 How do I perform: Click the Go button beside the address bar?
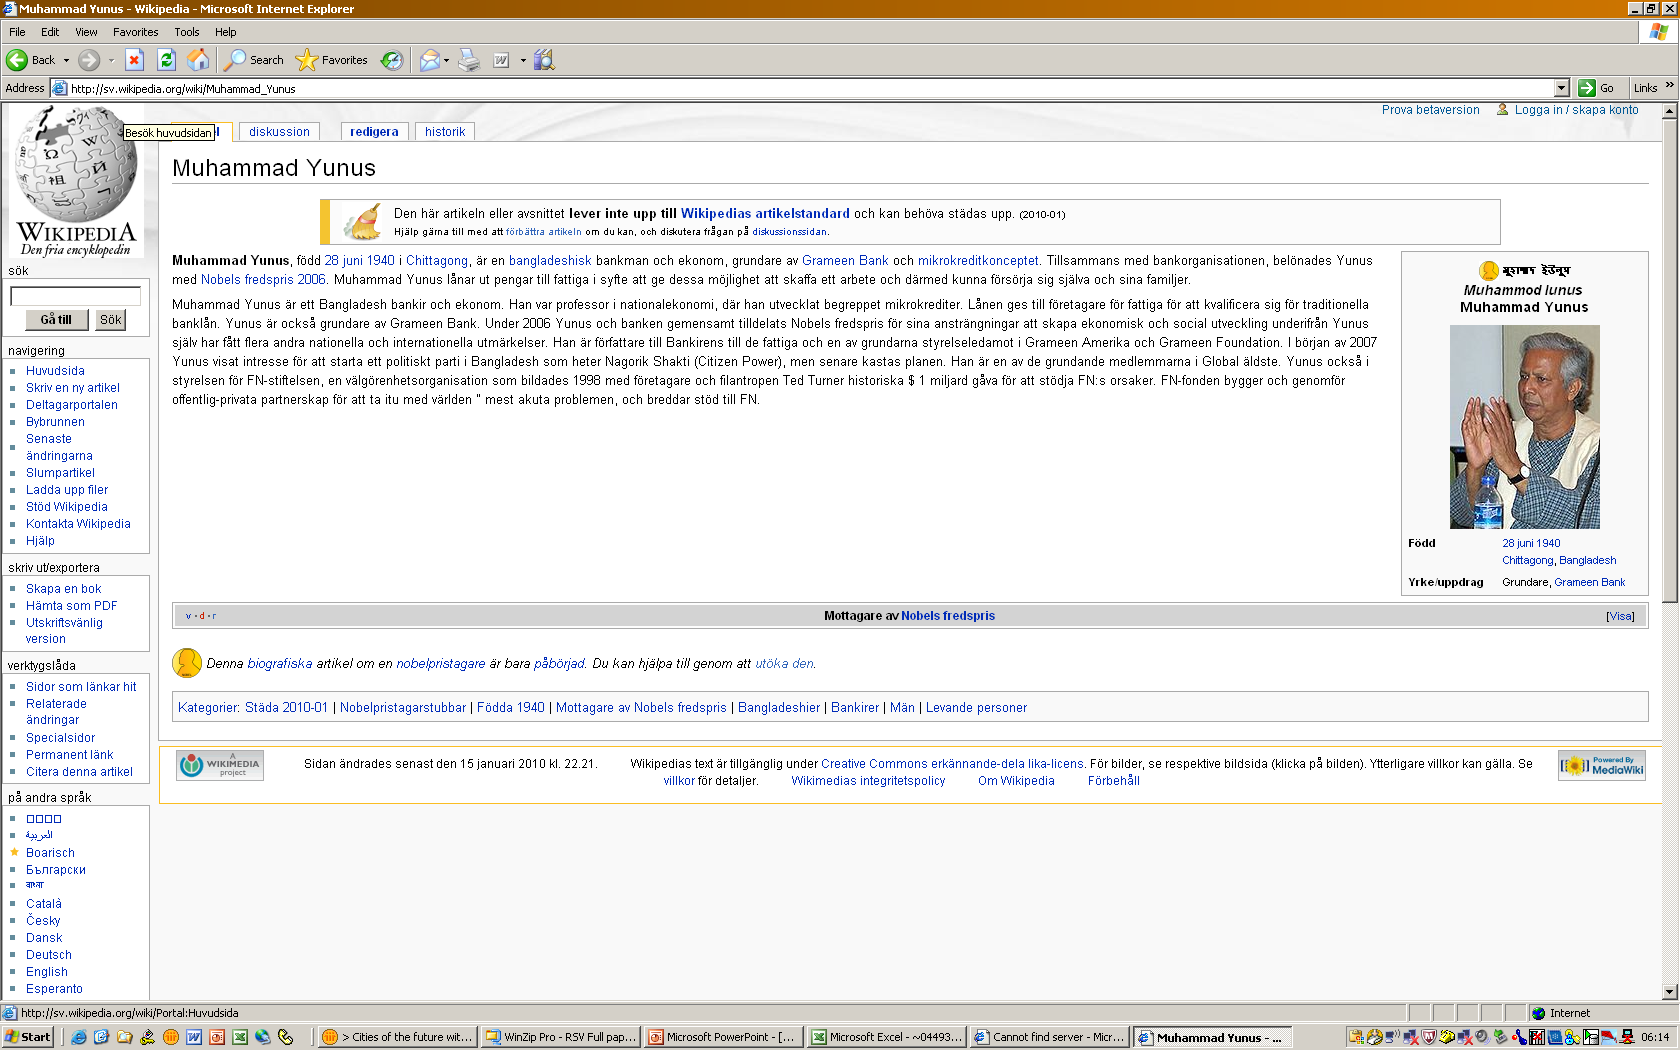coord(1596,88)
